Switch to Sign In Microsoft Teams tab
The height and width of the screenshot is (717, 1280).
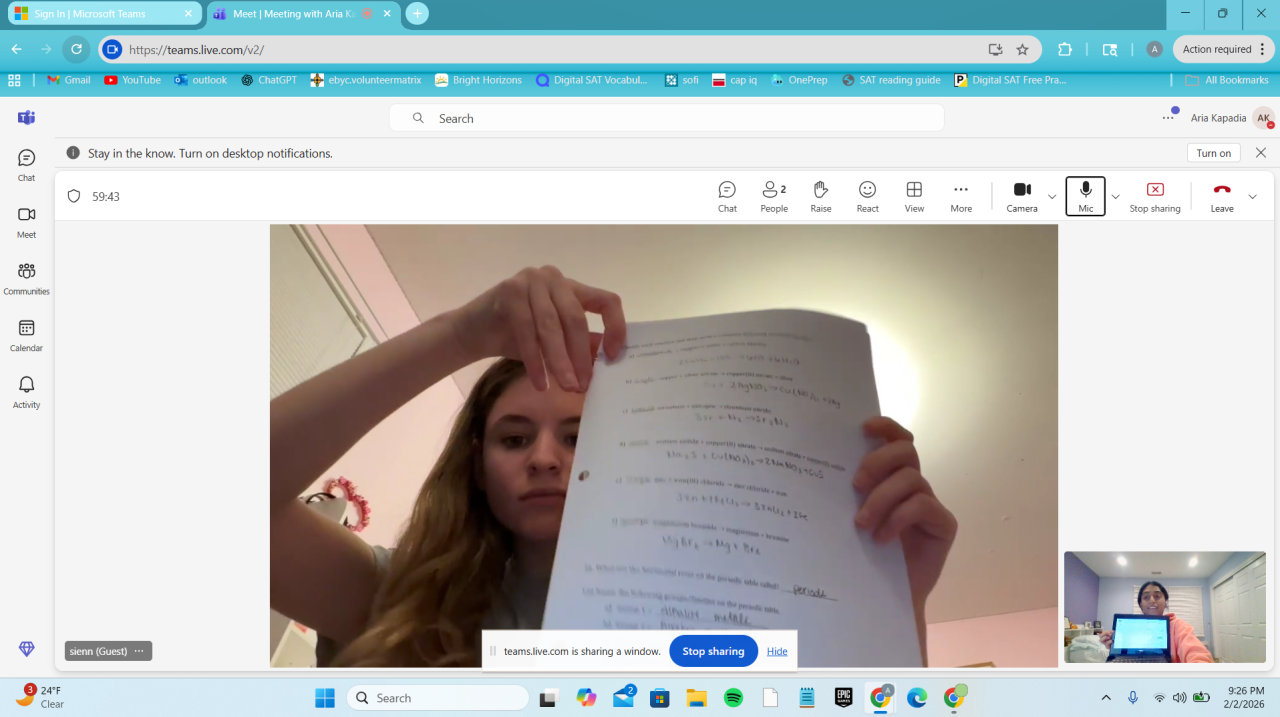point(102,14)
